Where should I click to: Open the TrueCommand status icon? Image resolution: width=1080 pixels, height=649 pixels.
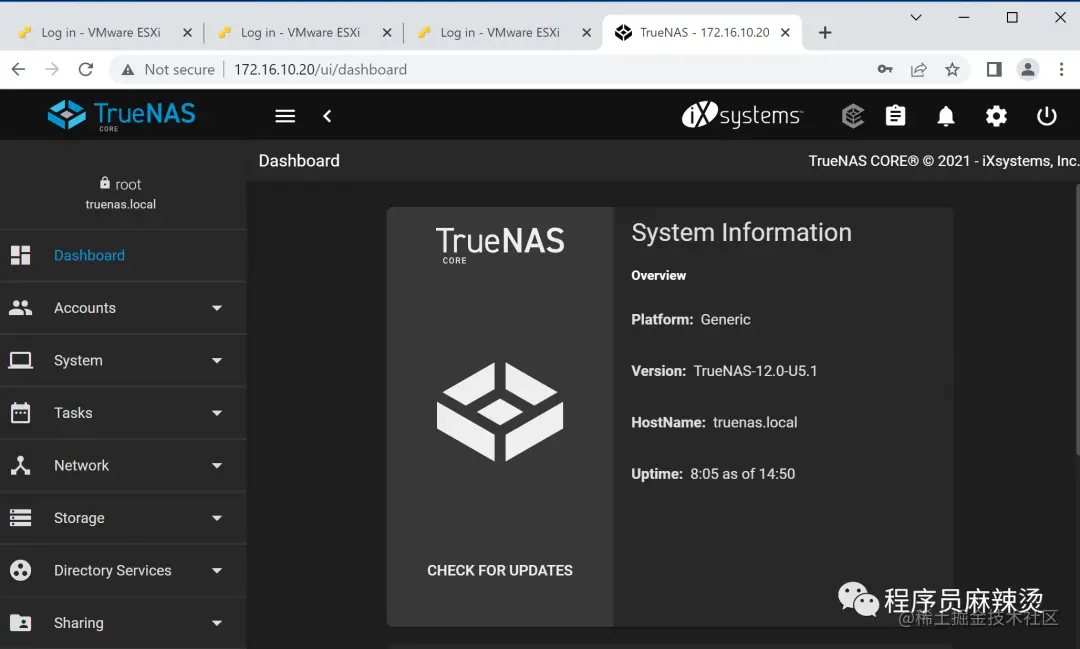[x=853, y=116]
